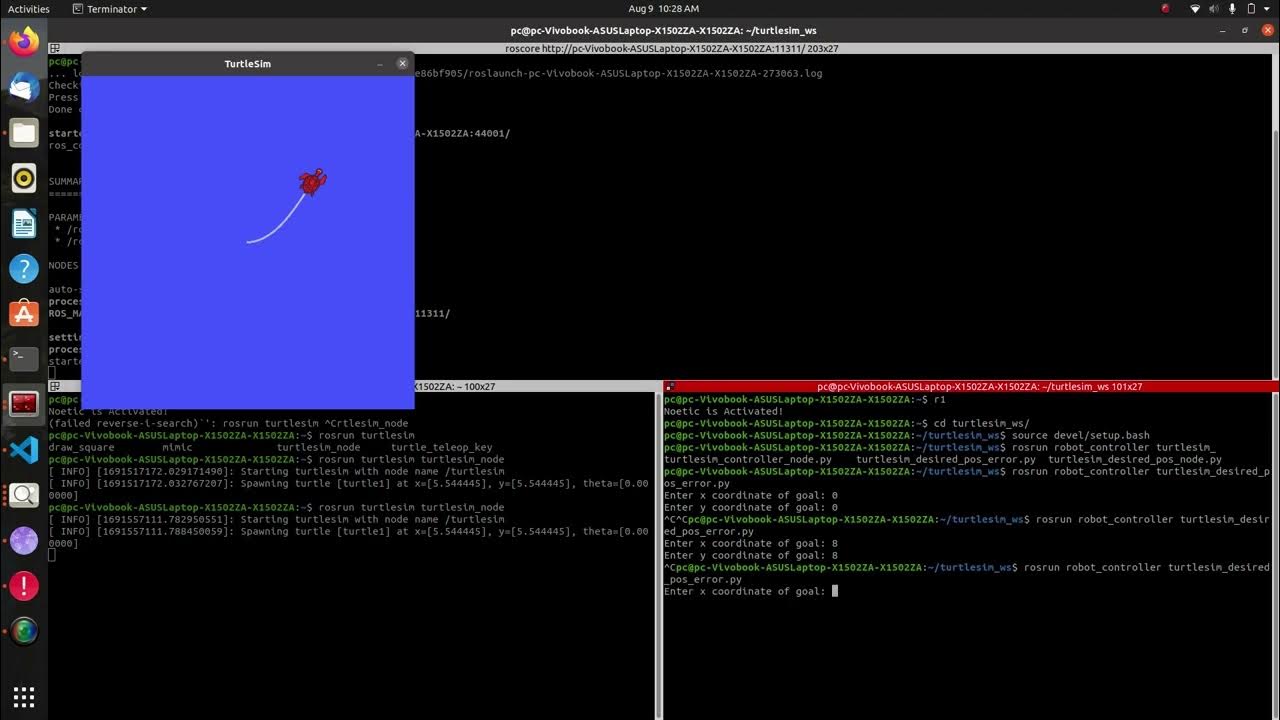Switch to Terminator via its red dock icon

[x=24, y=404]
